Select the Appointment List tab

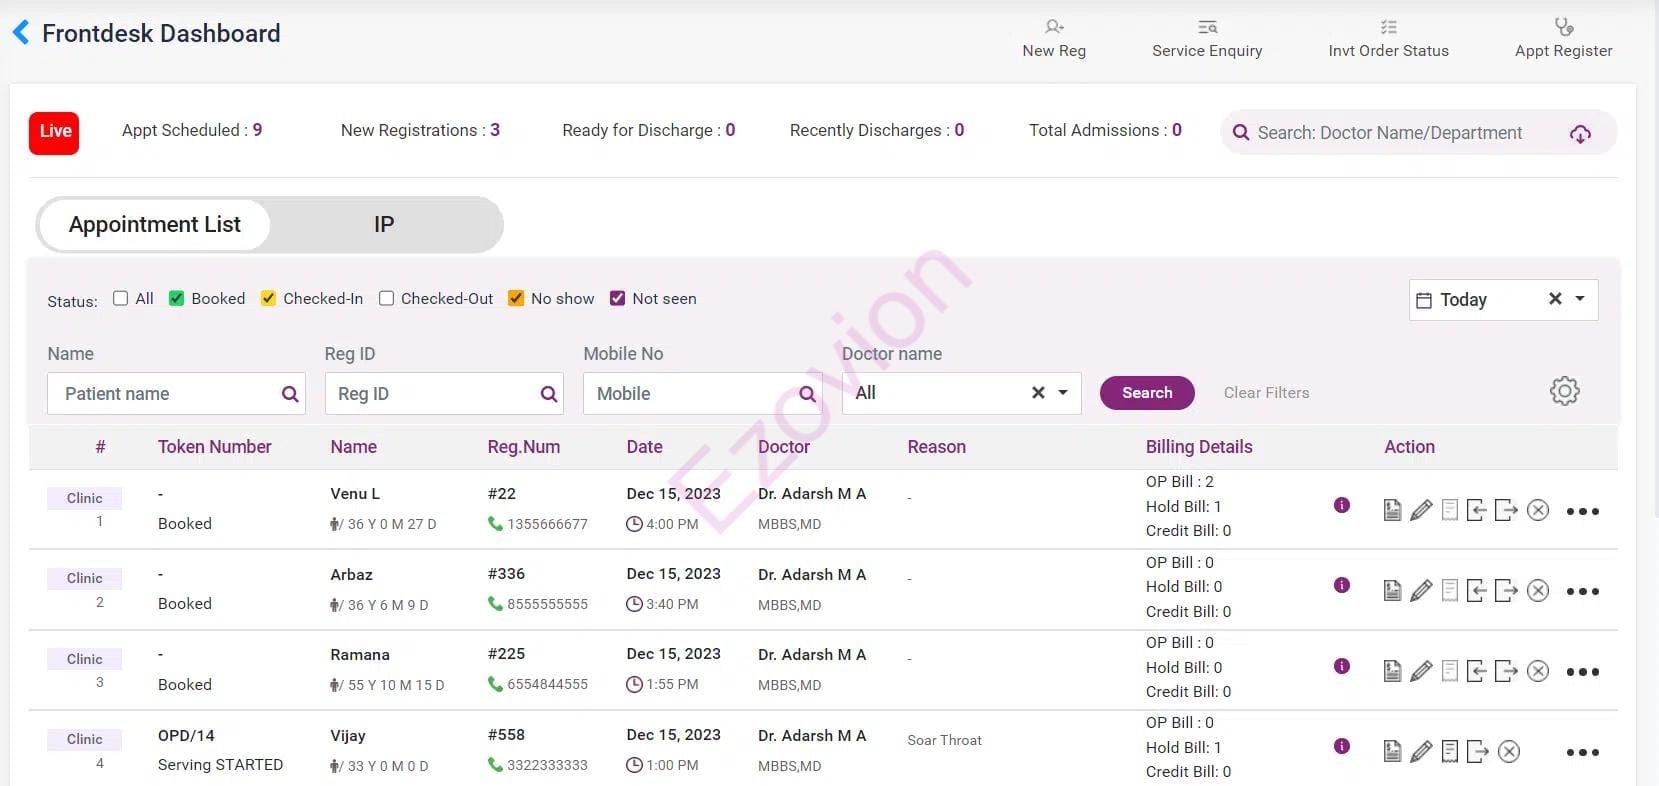[155, 225]
